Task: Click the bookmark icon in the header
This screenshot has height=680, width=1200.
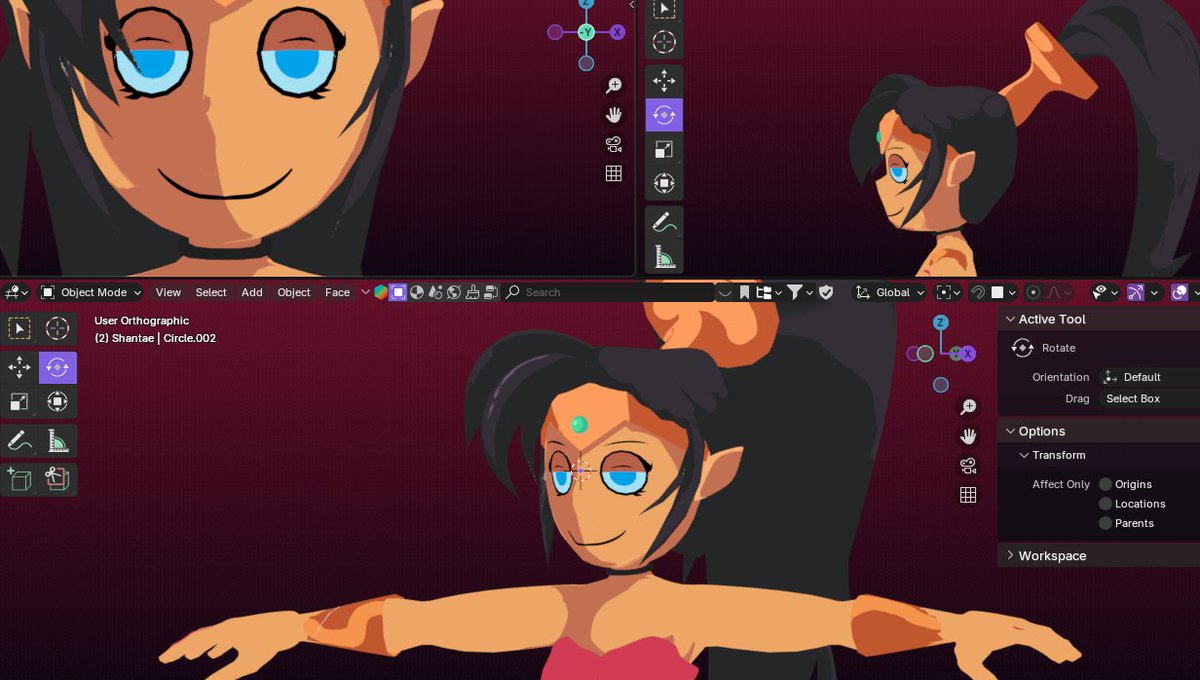Action: [744, 292]
